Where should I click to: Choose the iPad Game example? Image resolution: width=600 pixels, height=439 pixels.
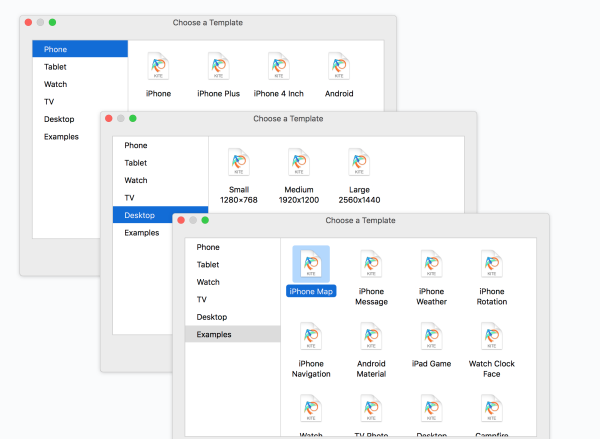pos(431,338)
